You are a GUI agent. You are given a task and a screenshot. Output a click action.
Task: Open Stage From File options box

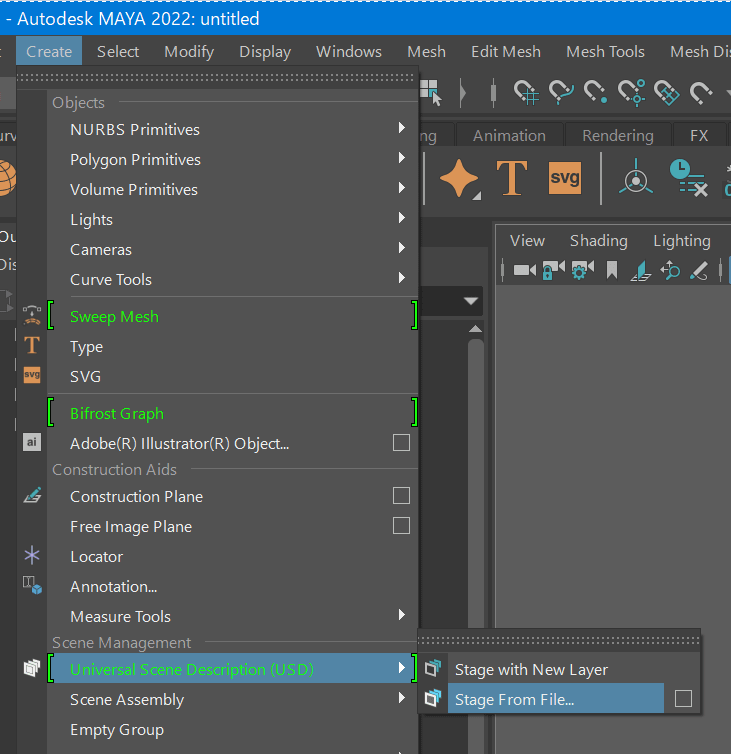point(683,698)
